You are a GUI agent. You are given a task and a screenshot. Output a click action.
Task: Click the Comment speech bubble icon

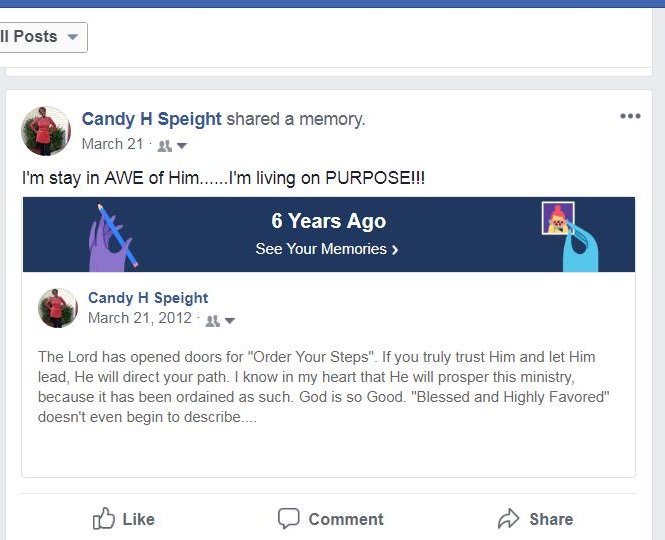[x=289, y=518]
